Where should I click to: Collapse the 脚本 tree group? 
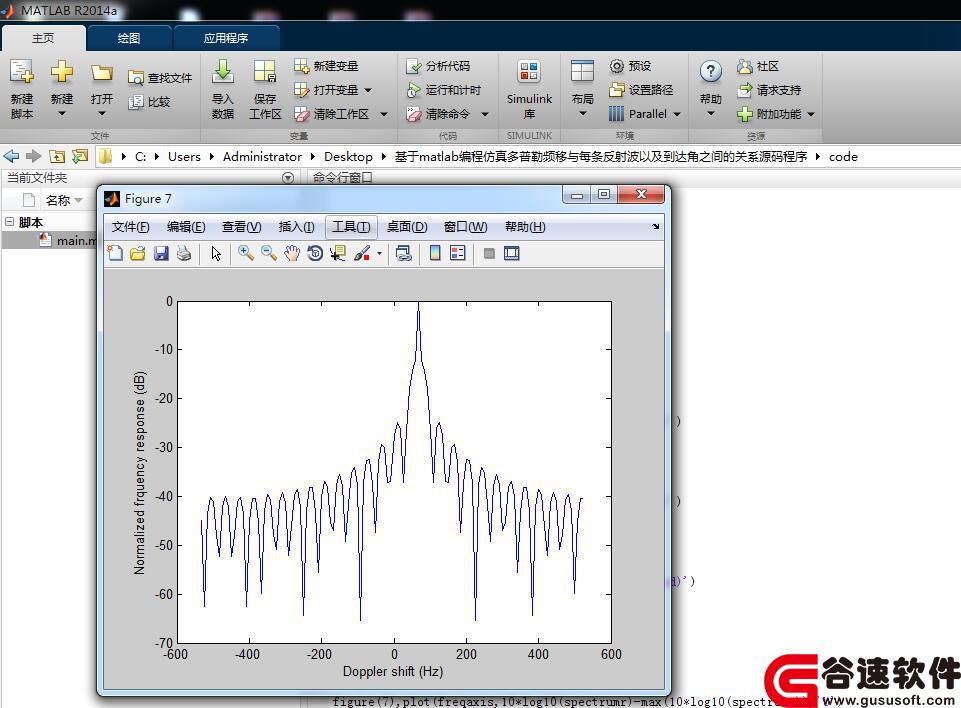pyautogui.click(x=9, y=221)
